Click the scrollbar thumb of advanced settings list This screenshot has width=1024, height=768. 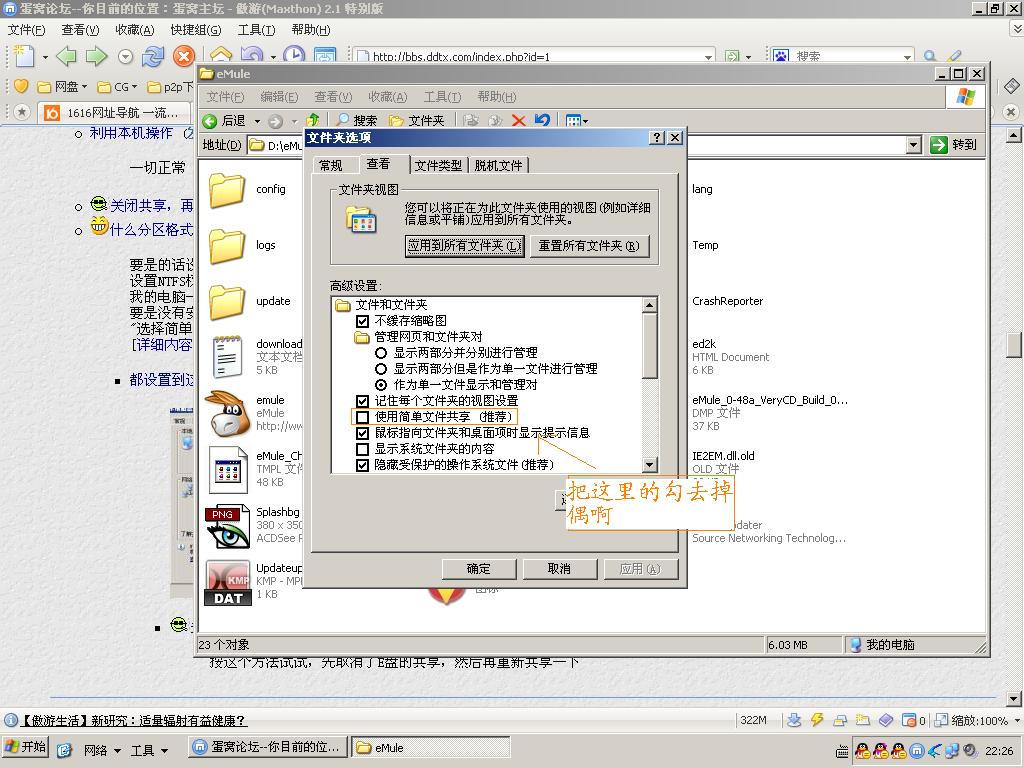[x=649, y=345]
